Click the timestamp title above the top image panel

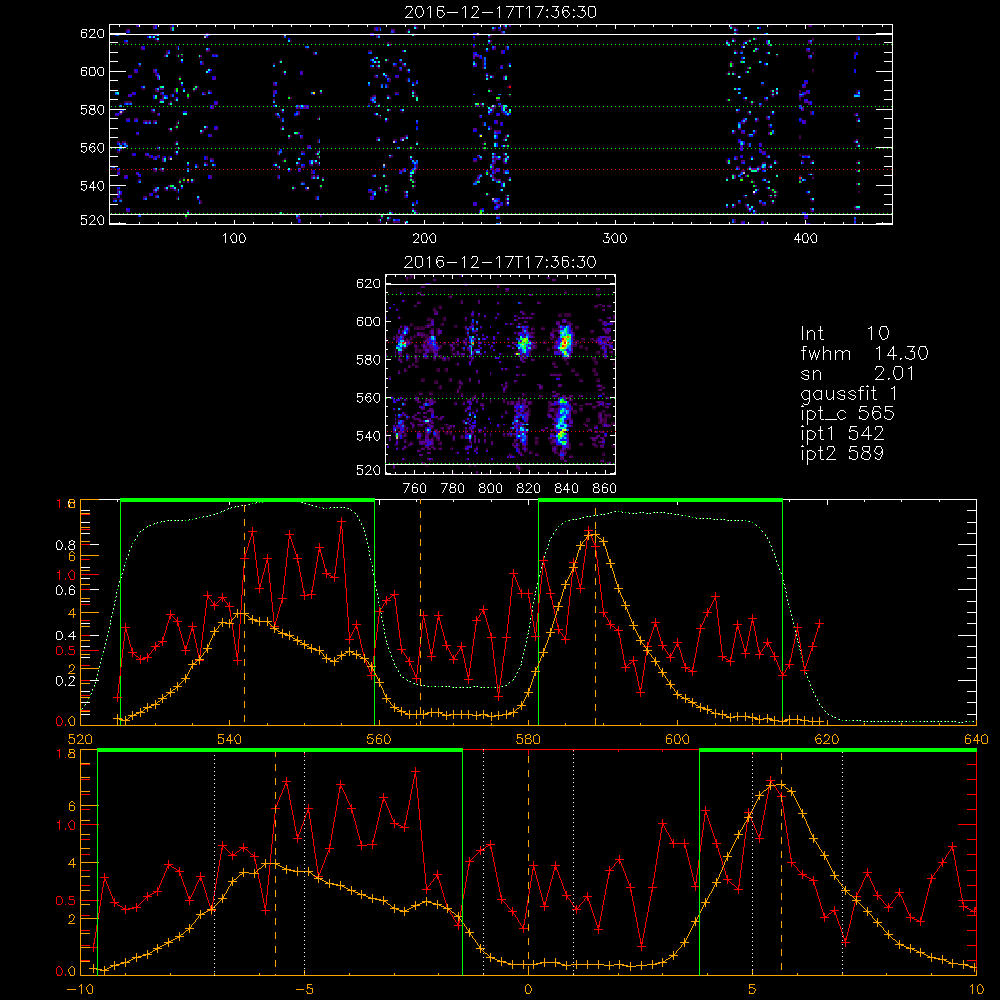[x=501, y=12]
